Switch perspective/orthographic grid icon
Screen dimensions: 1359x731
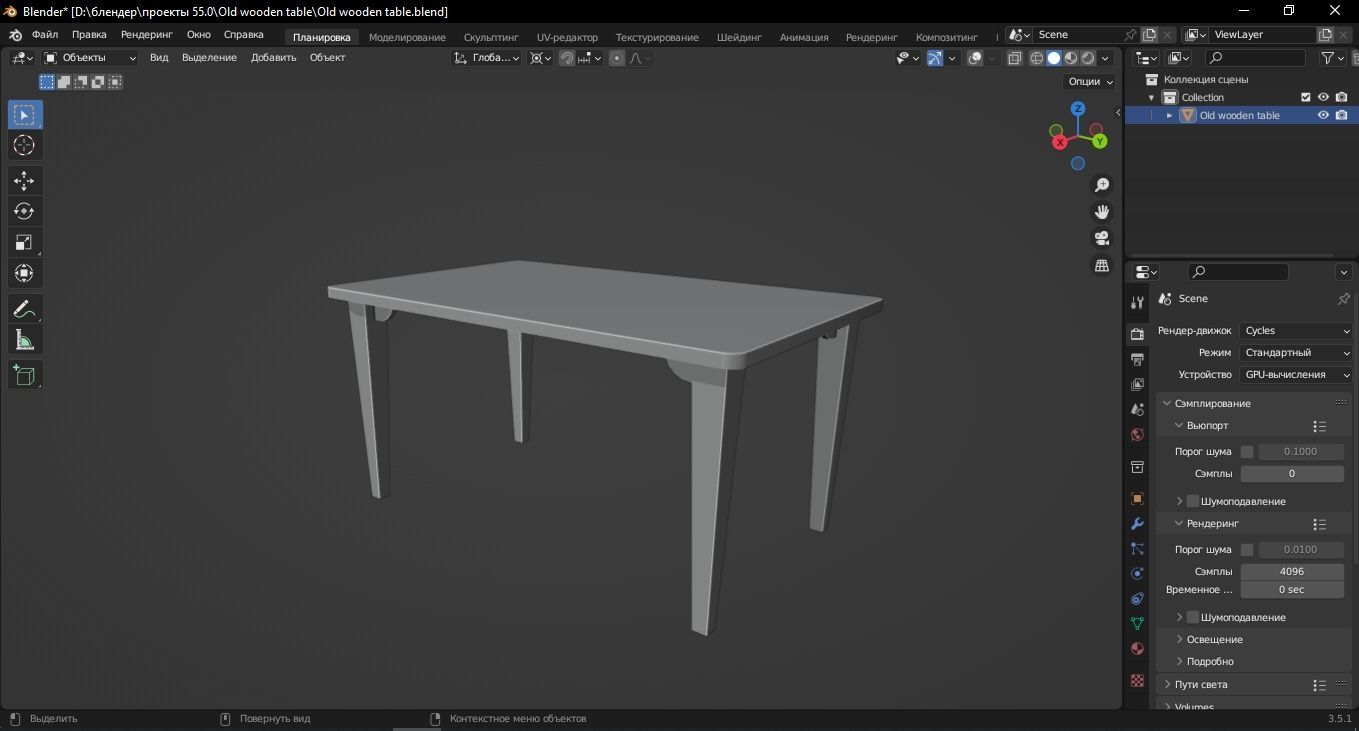click(1102, 266)
